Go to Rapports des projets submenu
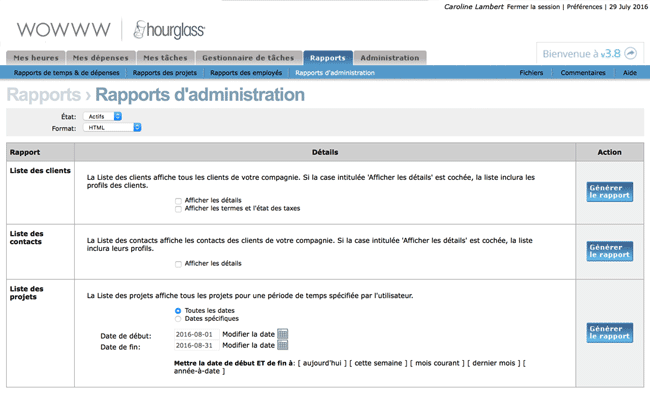This screenshot has width=650, height=393. pos(165,73)
